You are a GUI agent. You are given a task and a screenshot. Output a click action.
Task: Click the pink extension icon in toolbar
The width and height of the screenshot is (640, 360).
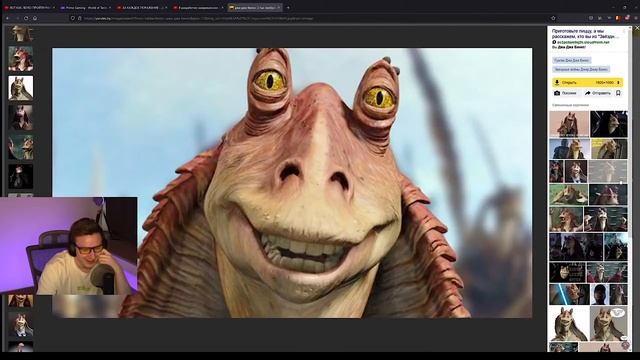(626, 18)
